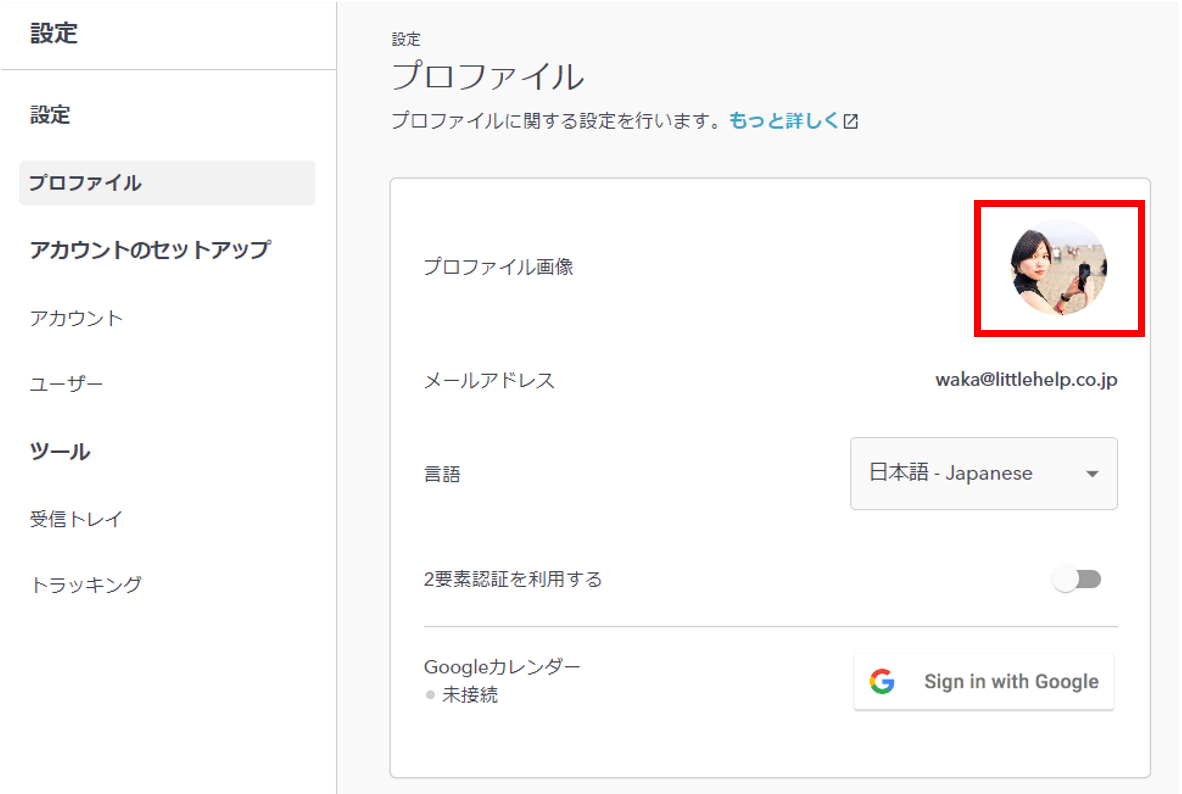Click the Google logo icon

tap(882, 682)
